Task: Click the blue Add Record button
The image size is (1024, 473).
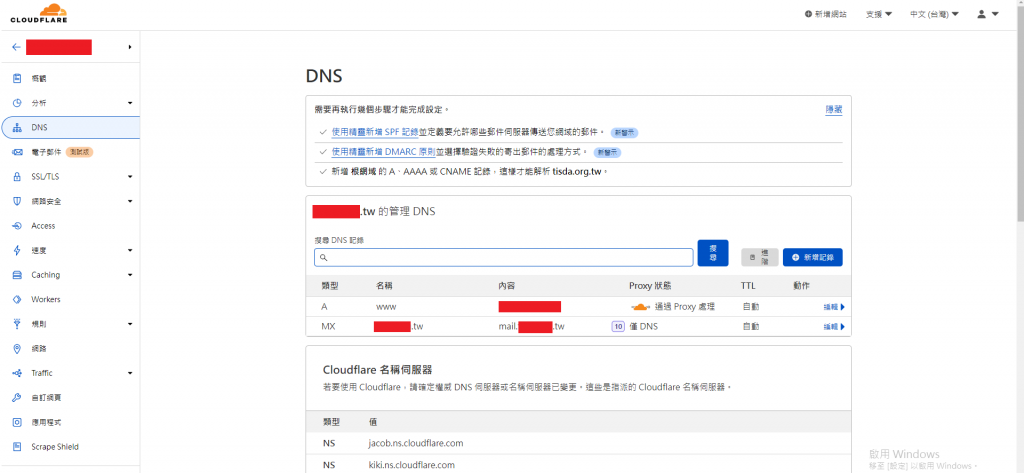Action: (x=812, y=257)
